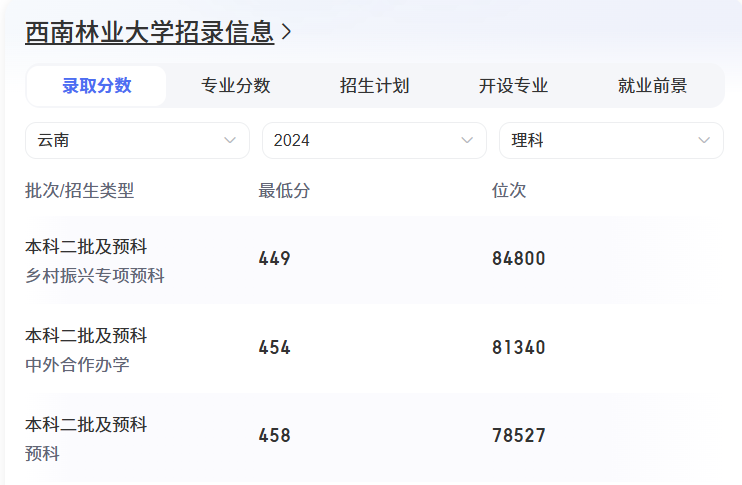Click chevron in 云南 dropdown
This screenshot has width=742, height=485.
click(230, 141)
